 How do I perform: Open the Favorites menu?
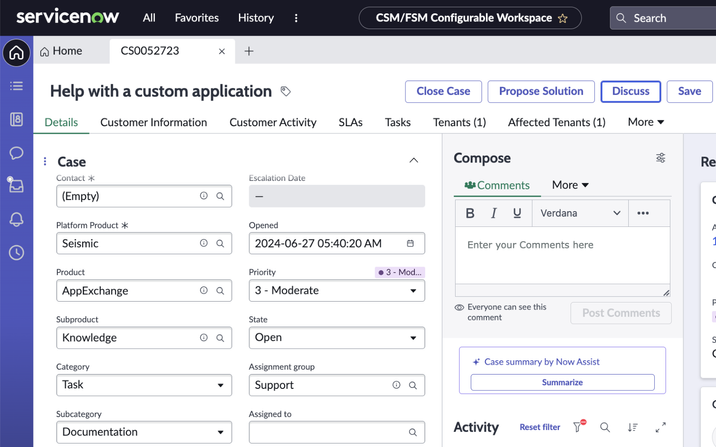[197, 18]
